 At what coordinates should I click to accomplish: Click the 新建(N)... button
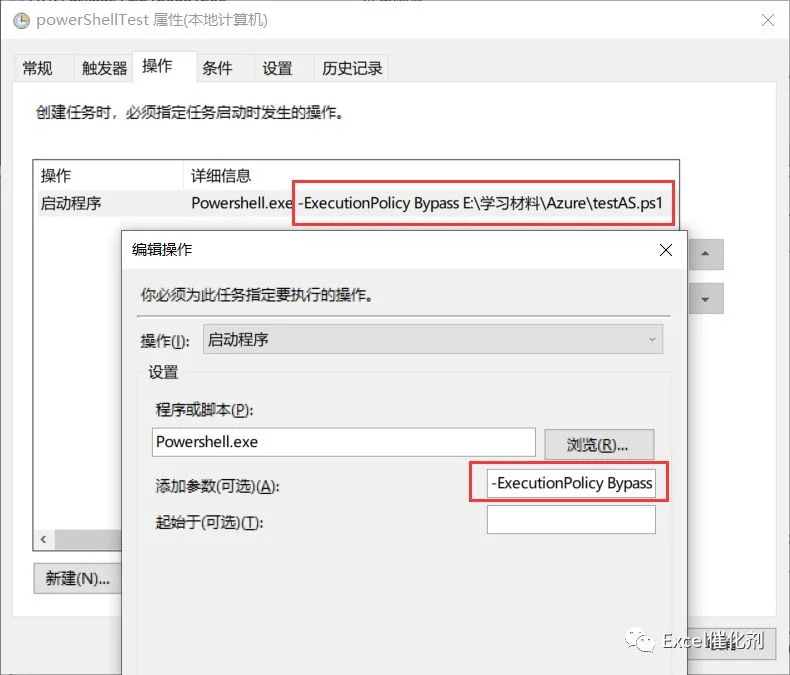78,578
